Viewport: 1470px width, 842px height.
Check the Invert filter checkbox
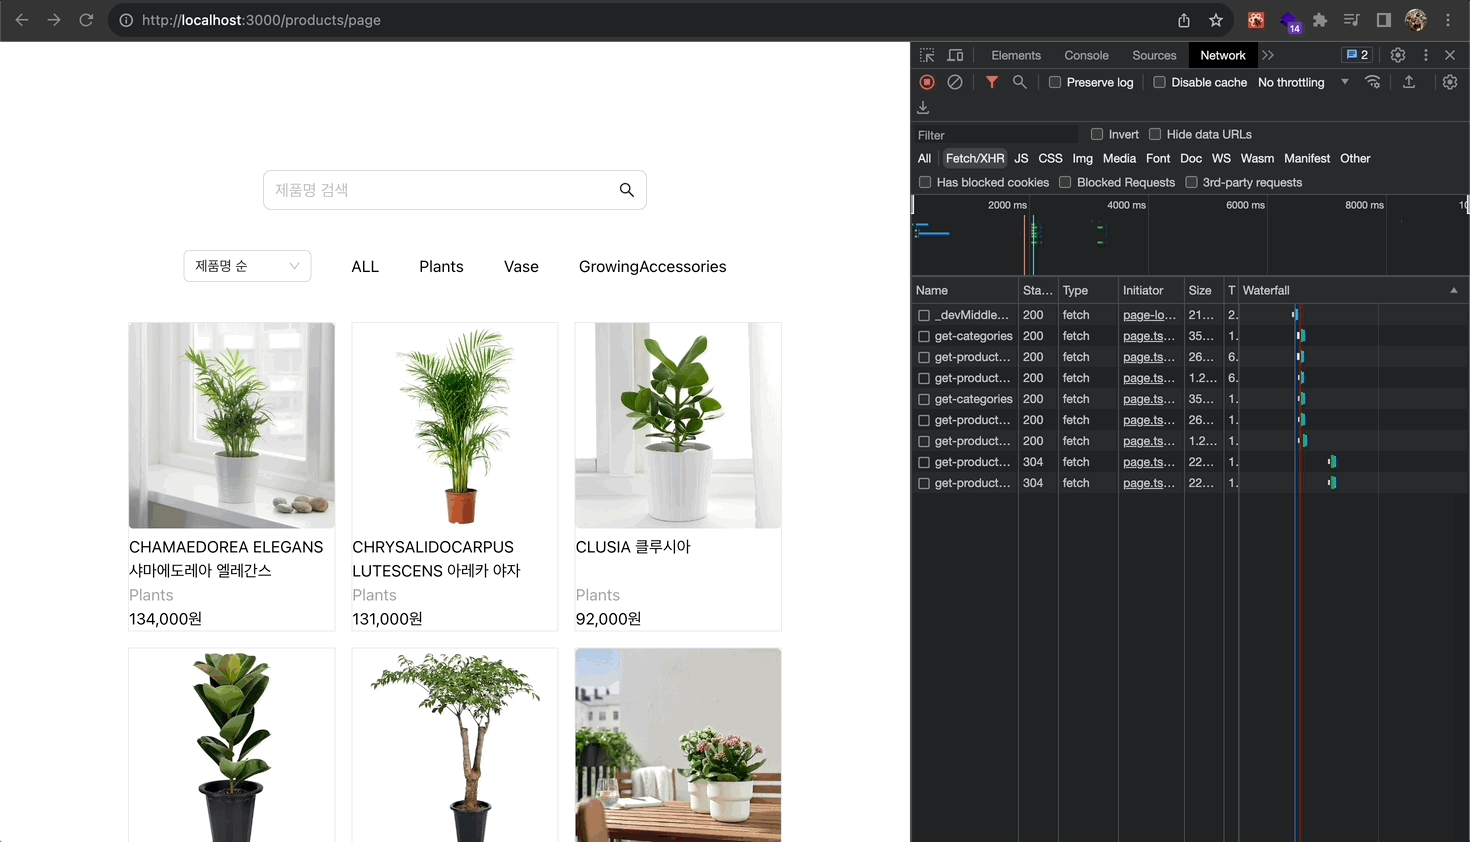(1097, 134)
